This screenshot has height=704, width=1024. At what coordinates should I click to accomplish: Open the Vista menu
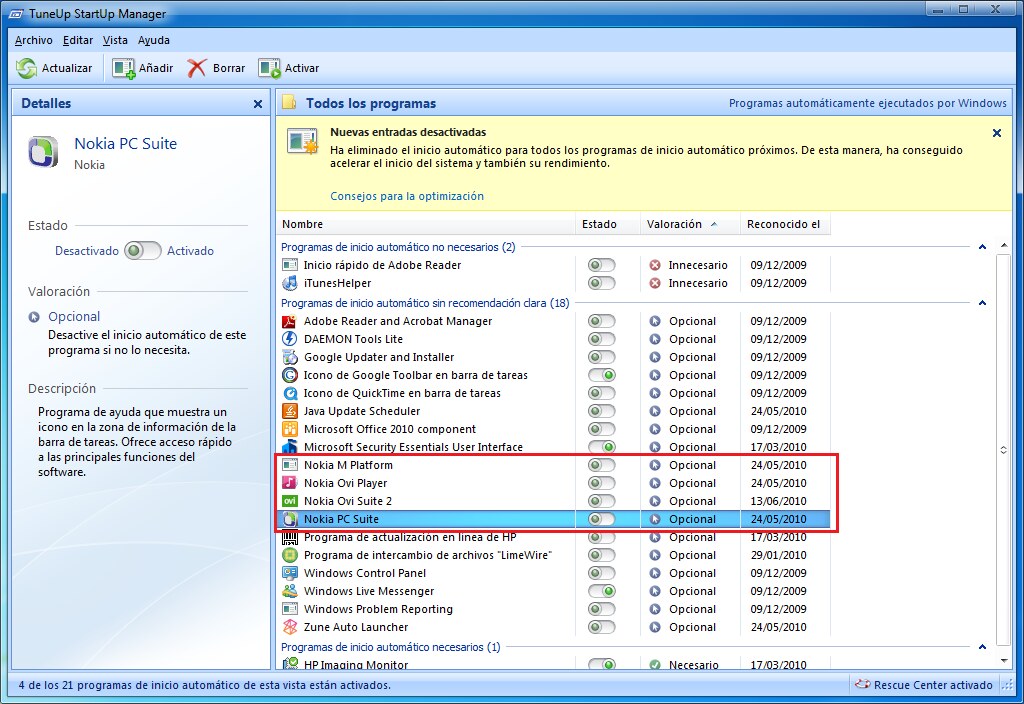coord(115,40)
